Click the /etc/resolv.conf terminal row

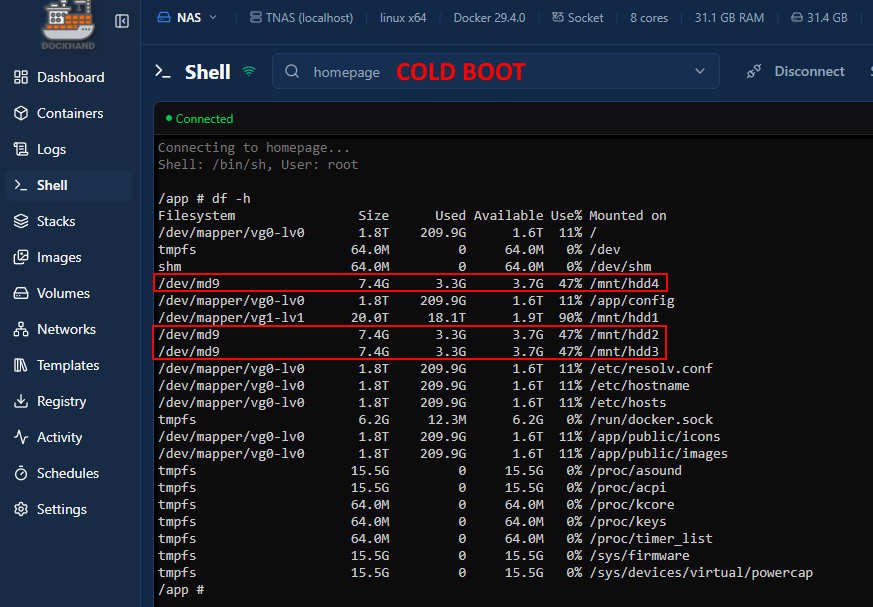[435, 369]
